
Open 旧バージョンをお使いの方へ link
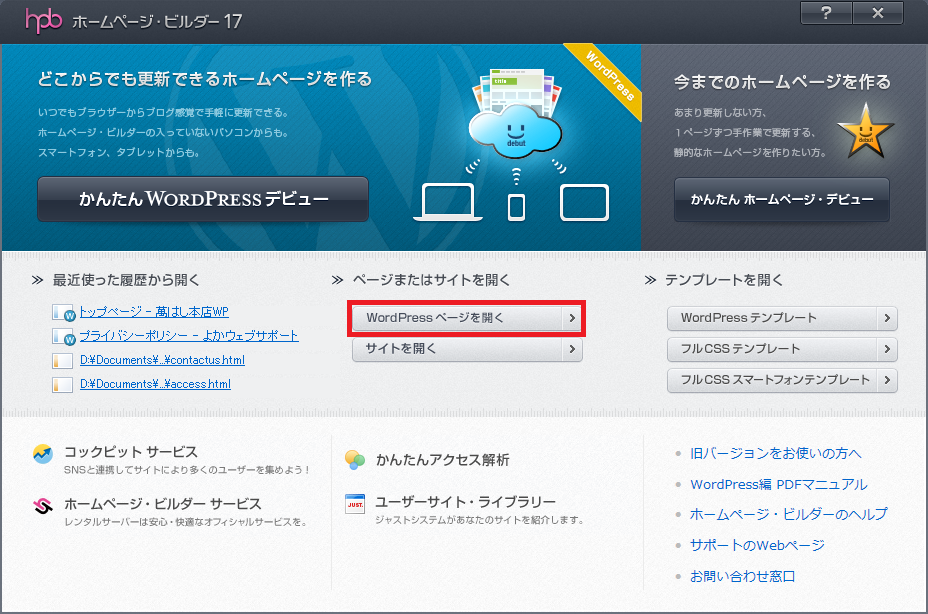(775, 454)
